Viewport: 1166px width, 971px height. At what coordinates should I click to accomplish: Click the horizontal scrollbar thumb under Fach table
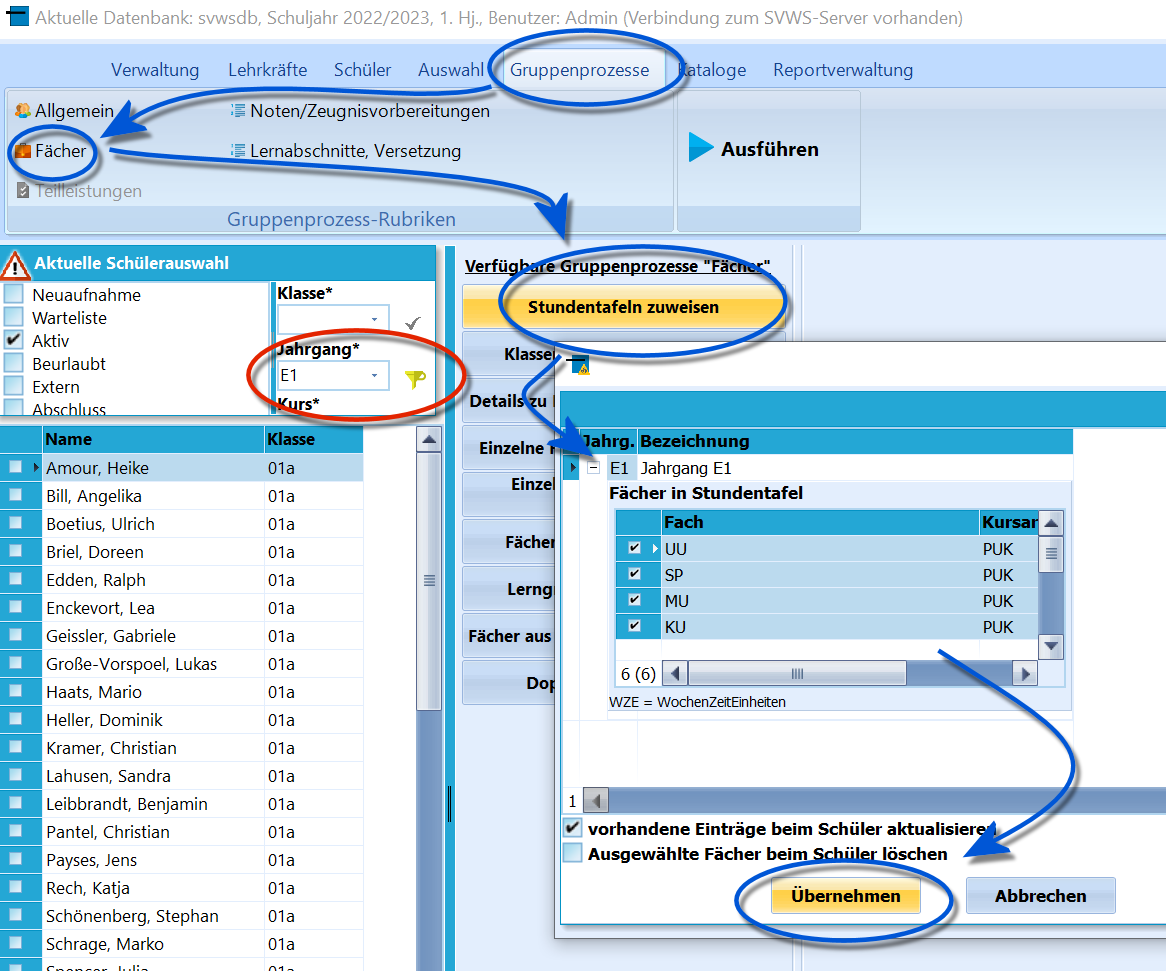point(797,674)
